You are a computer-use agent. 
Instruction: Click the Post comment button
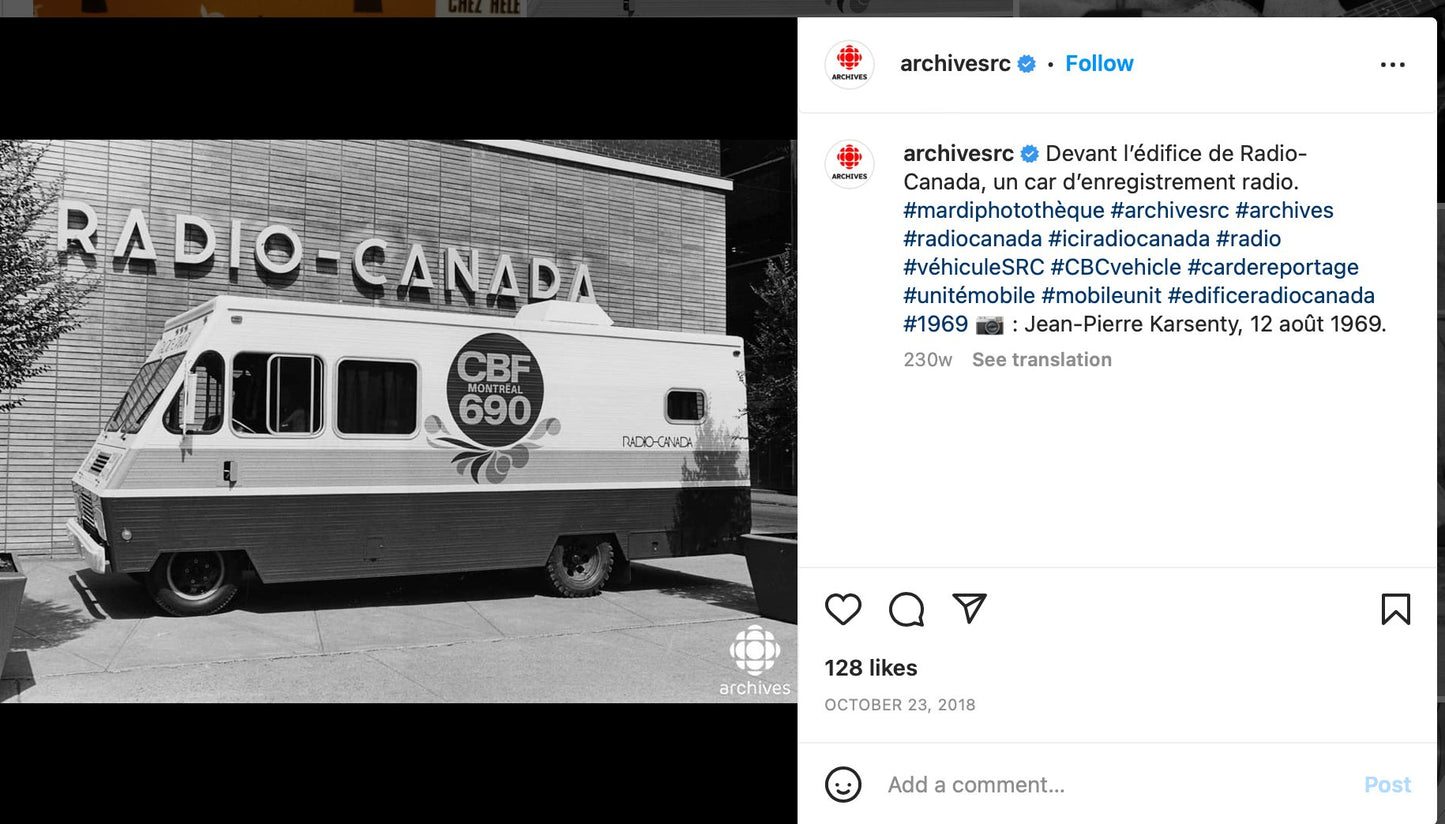click(x=1387, y=785)
